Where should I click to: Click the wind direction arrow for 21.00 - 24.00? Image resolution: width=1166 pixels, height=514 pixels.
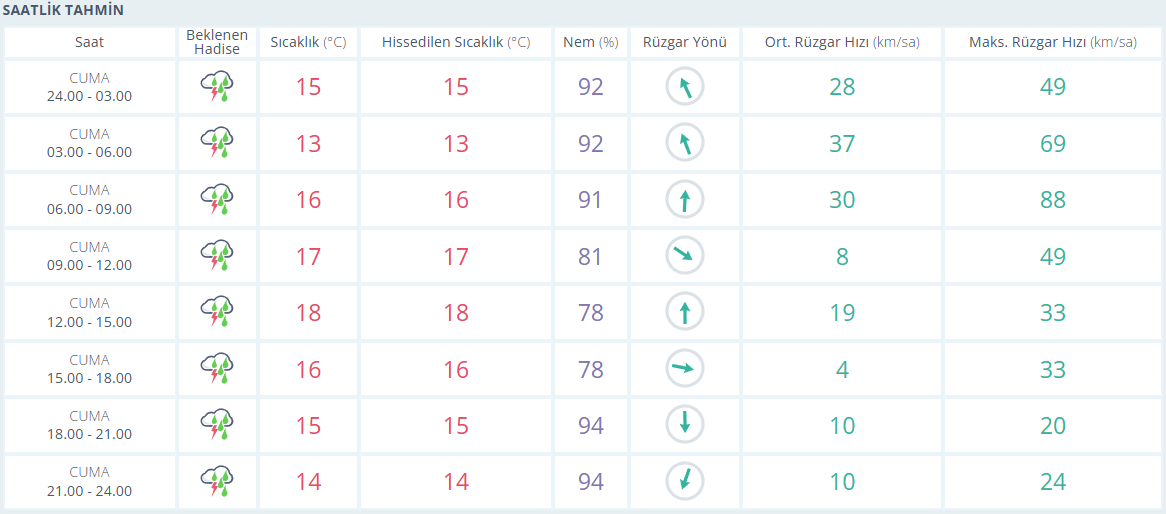[685, 481]
